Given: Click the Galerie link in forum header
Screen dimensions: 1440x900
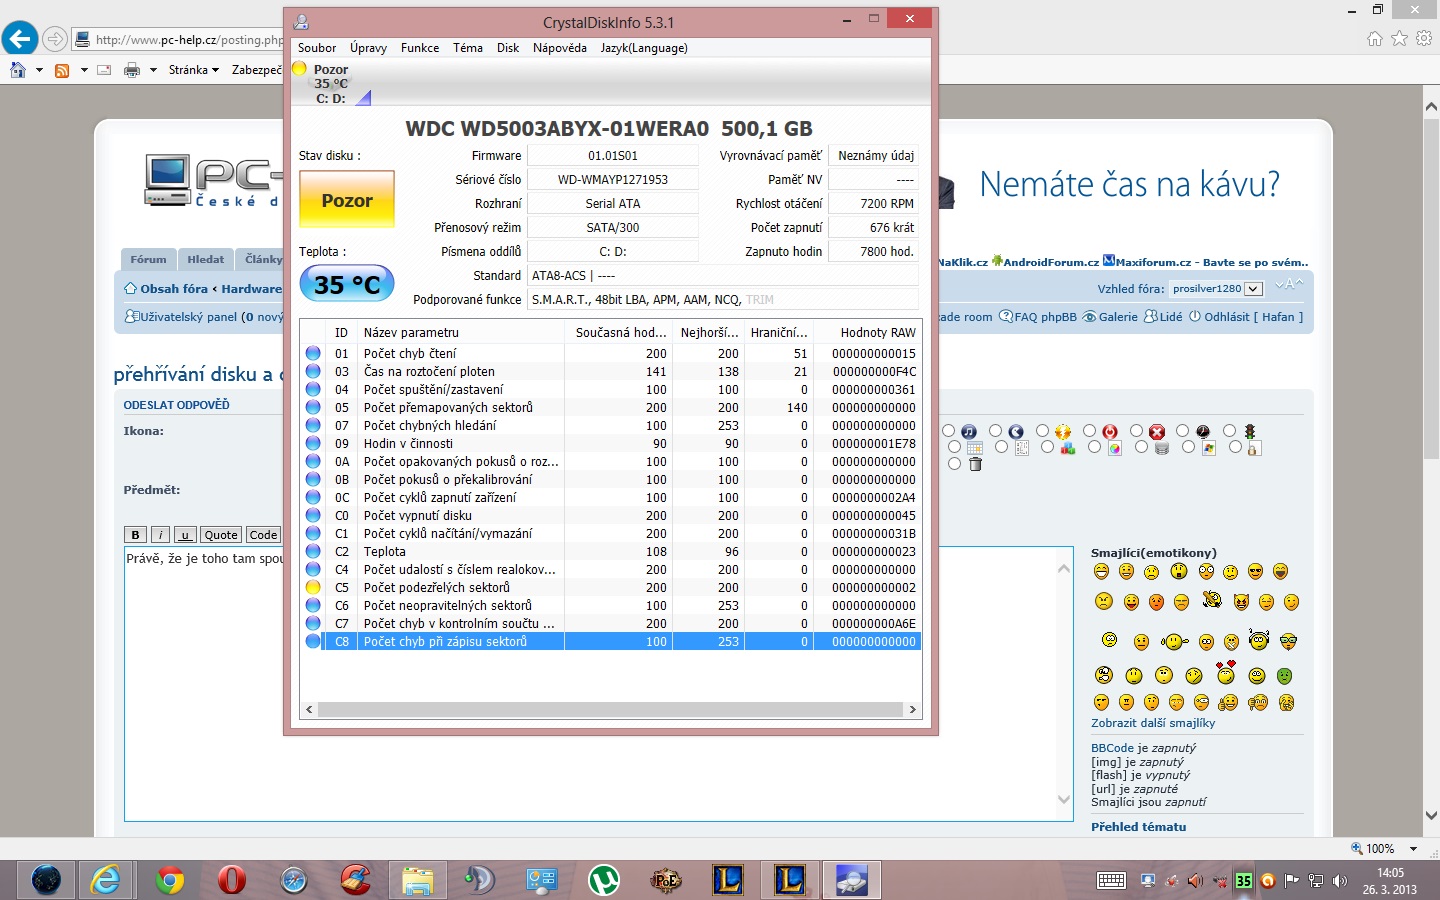Looking at the screenshot, I should pyautogui.click(x=1110, y=317).
